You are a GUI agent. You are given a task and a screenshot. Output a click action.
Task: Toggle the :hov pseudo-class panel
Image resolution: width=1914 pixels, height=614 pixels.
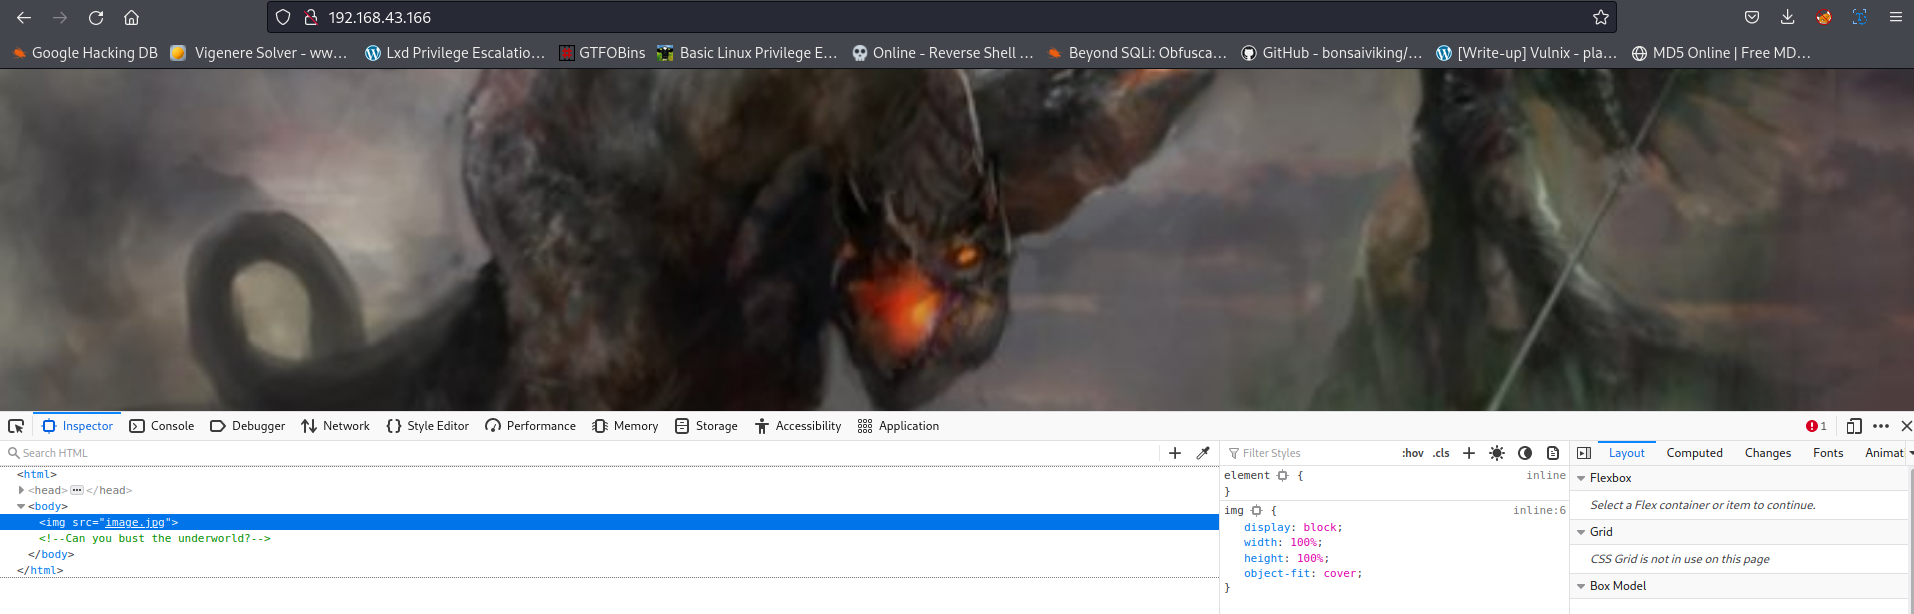coord(1412,453)
